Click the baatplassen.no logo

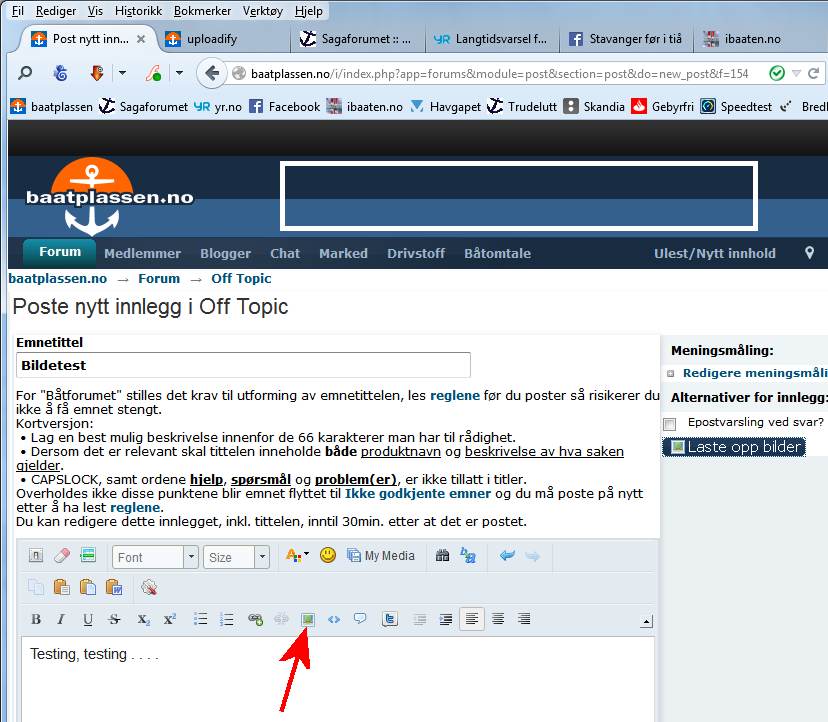[x=109, y=197]
